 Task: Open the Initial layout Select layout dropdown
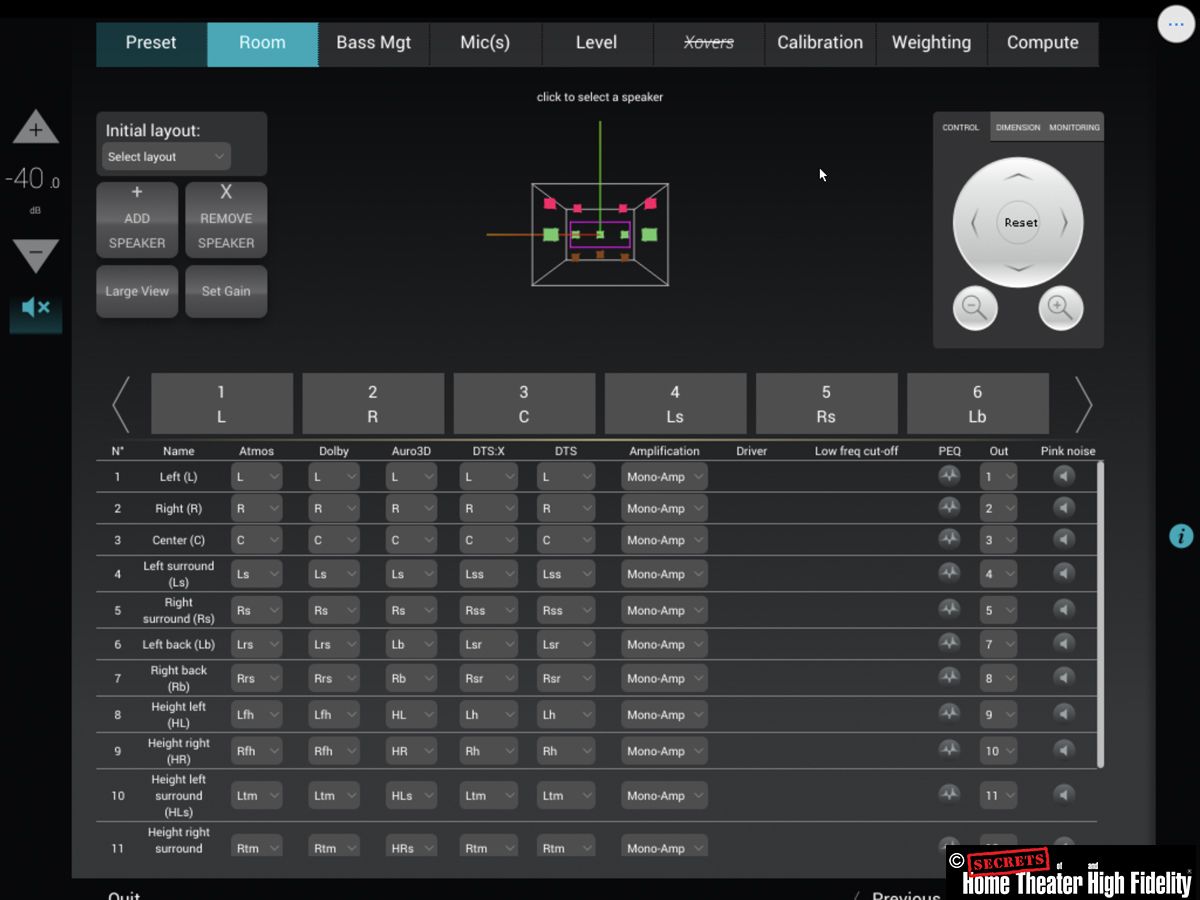click(x=166, y=157)
